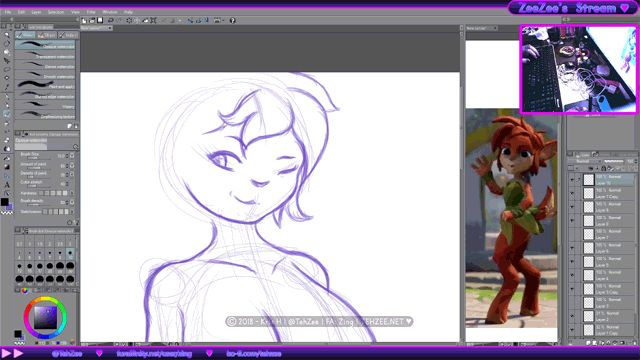
Task: Open the main canvas tab dropdown
Action: [109, 28]
